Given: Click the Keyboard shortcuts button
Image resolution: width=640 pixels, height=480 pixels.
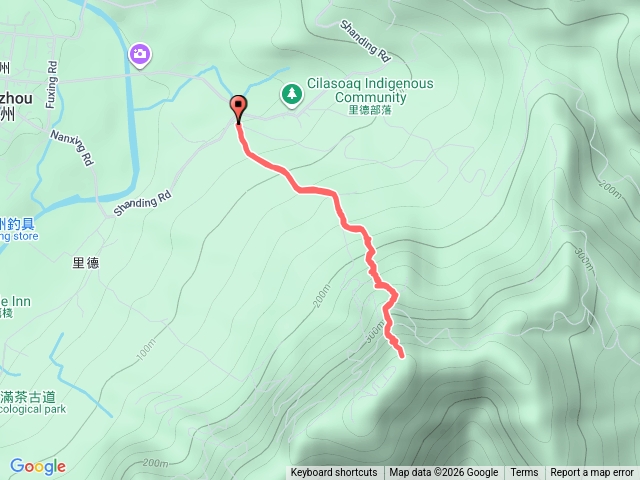Looking at the screenshot, I should click(x=334, y=473).
